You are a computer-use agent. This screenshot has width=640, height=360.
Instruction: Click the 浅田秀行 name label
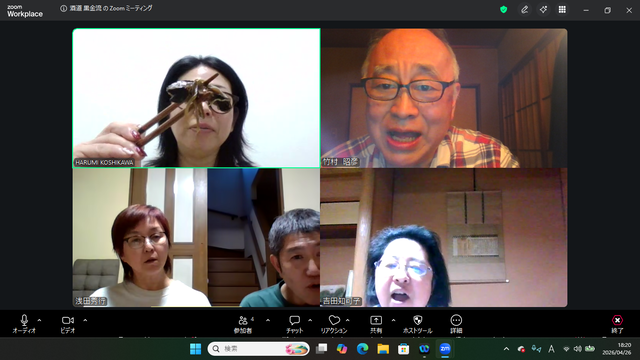(x=91, y=301)
